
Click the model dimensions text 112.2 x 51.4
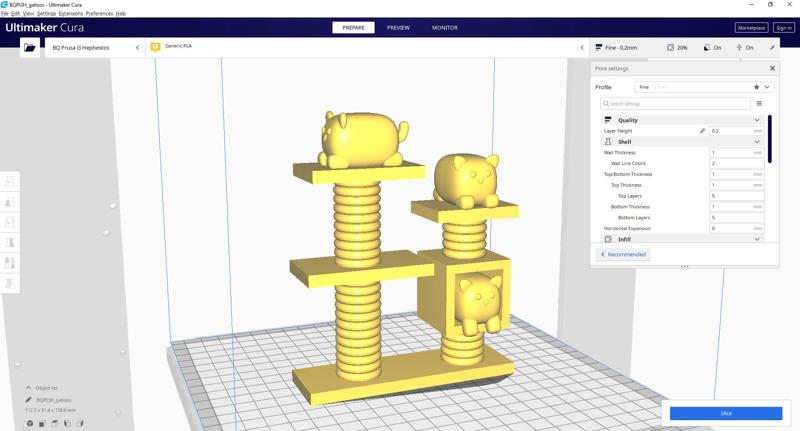[51, 410]
